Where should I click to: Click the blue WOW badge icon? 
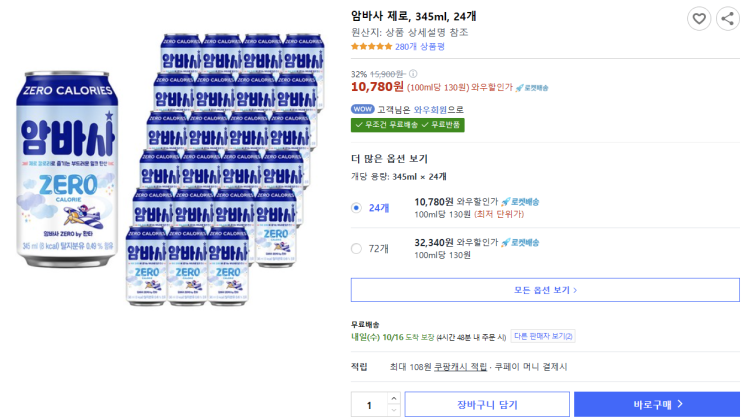tap(362, 110)
